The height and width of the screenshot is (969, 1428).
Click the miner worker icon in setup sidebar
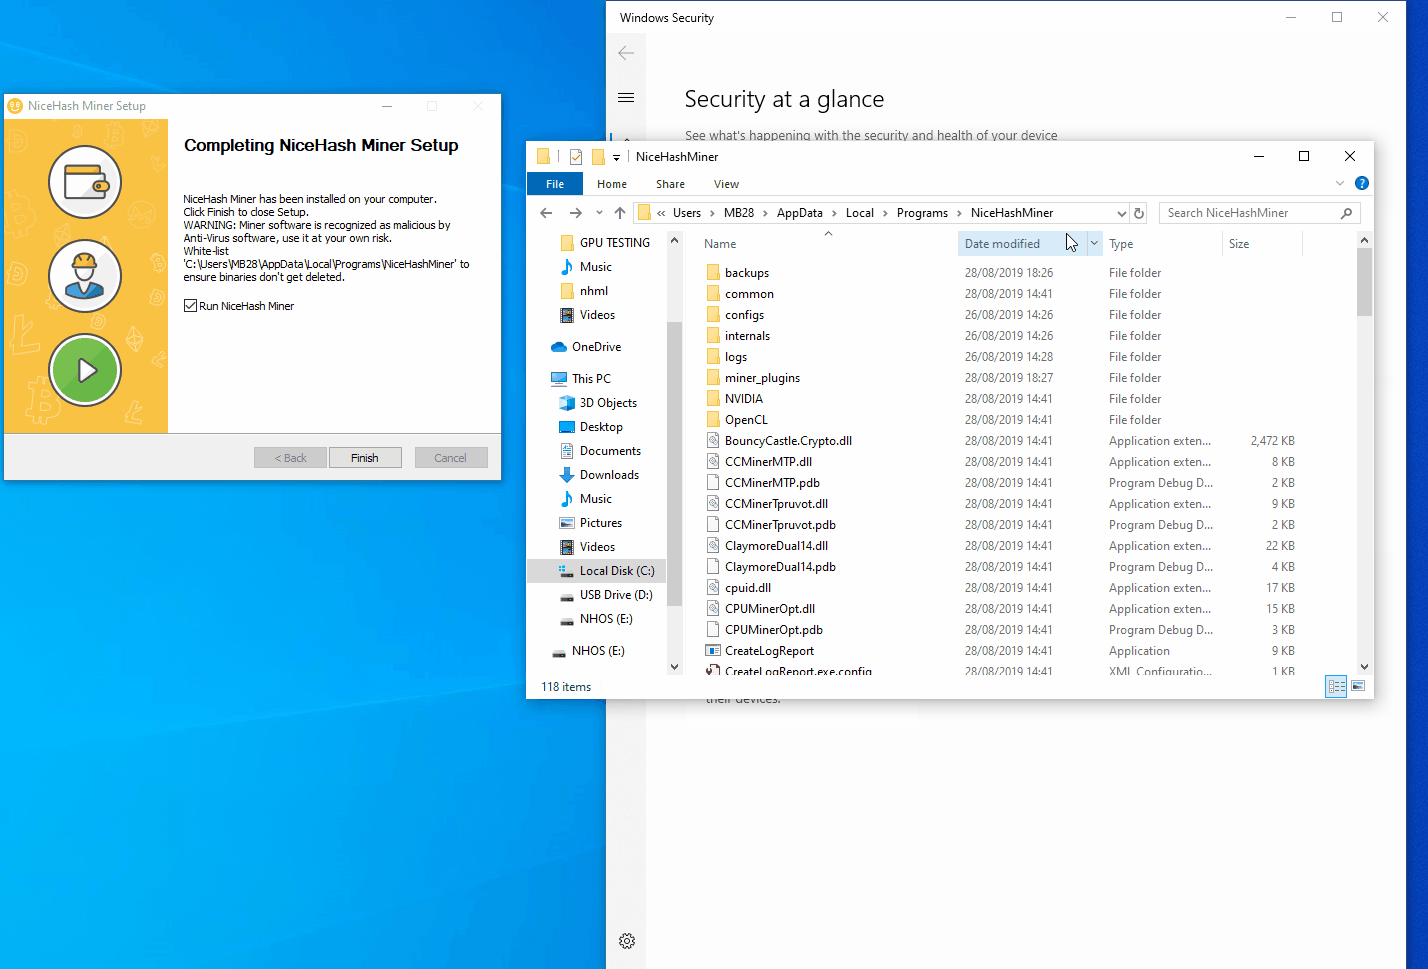(x=85, y=276)
